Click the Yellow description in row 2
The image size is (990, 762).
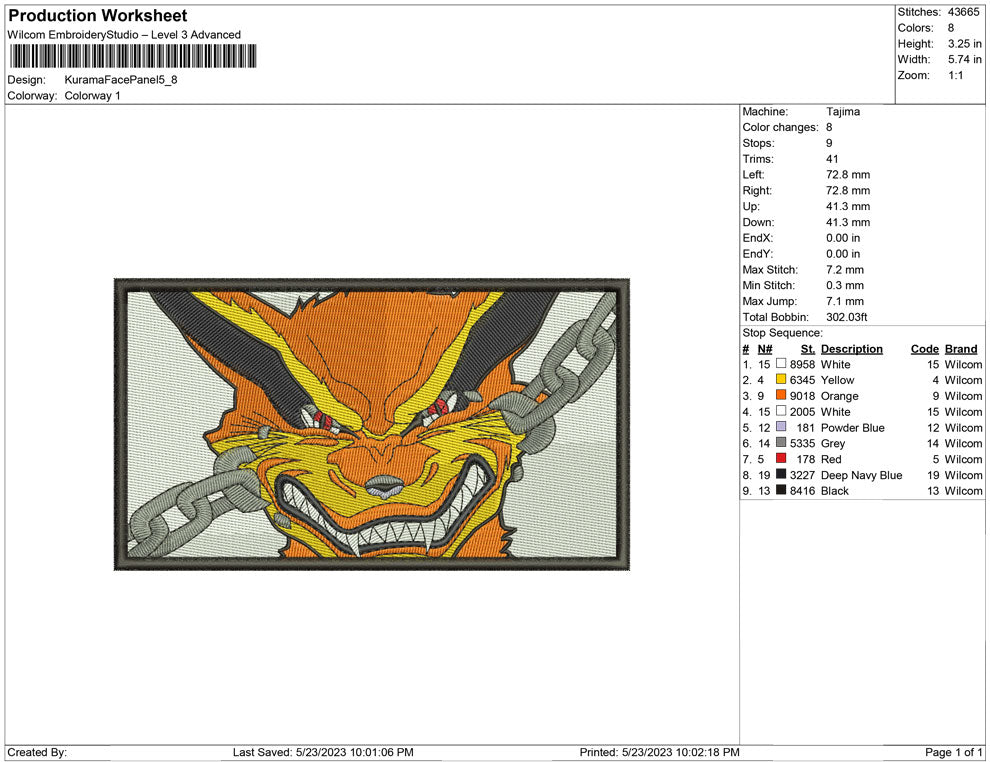(837, 380)
